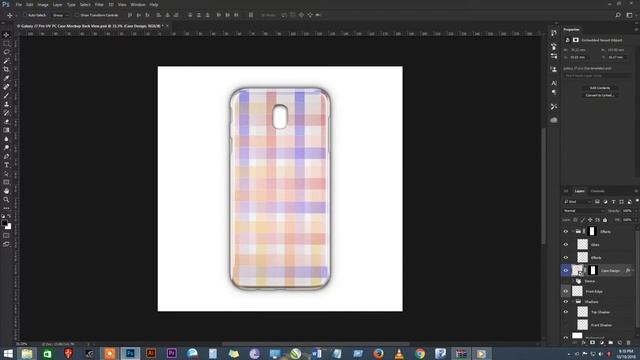Open Auto-Select Group dropdown
The width and height of the screenshot is (640, 360).
click(x=60, y=15)
